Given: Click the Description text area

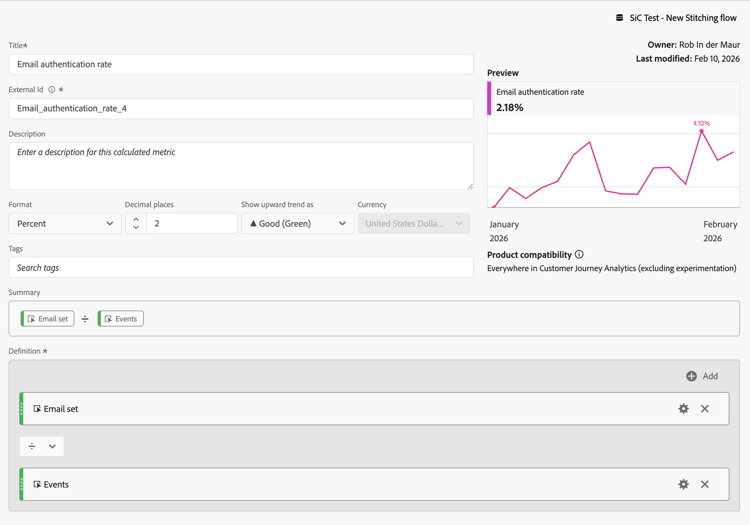Looking at the screenshot, I should (x=241, y=166).
